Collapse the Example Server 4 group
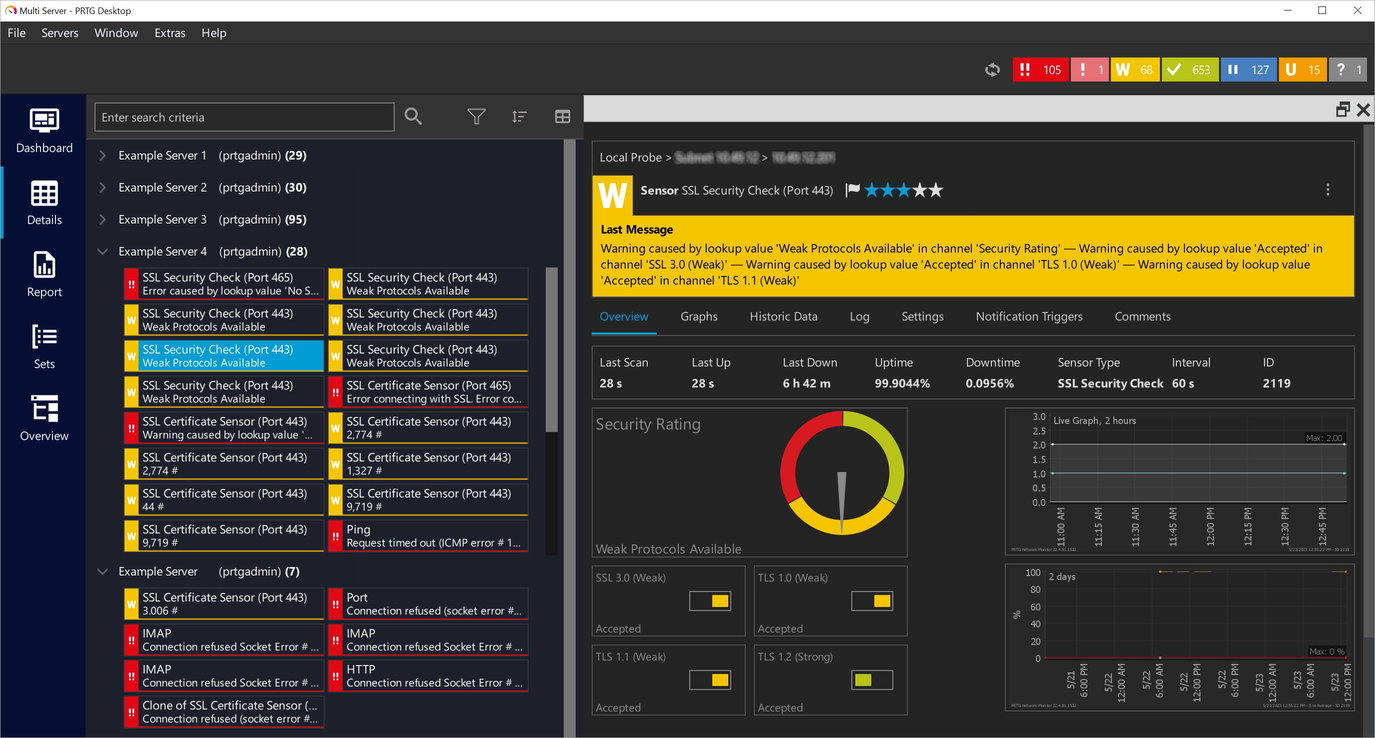Screen dimensions: 1375x738 [101, 251]
